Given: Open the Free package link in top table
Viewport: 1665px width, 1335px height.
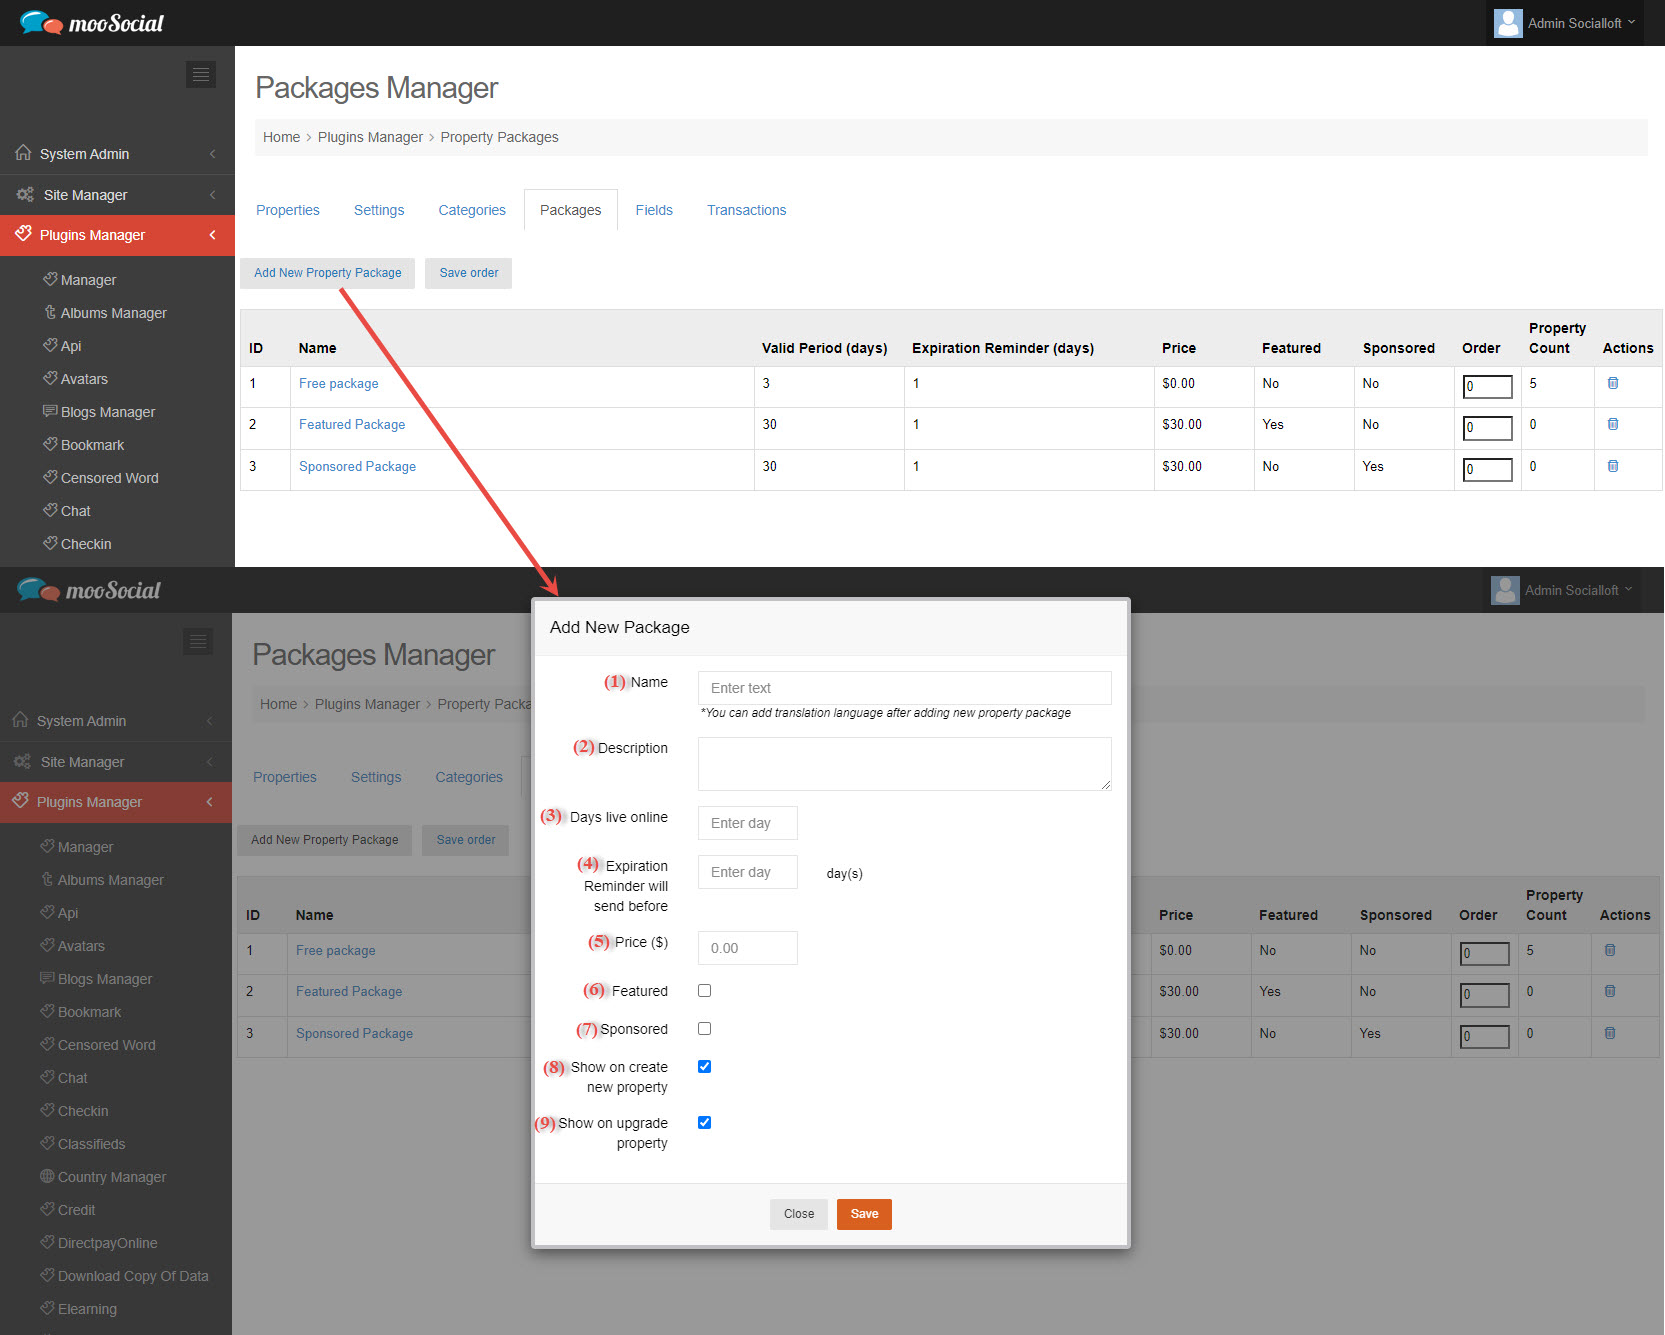Looking at the screenshot, I should 339,383.
